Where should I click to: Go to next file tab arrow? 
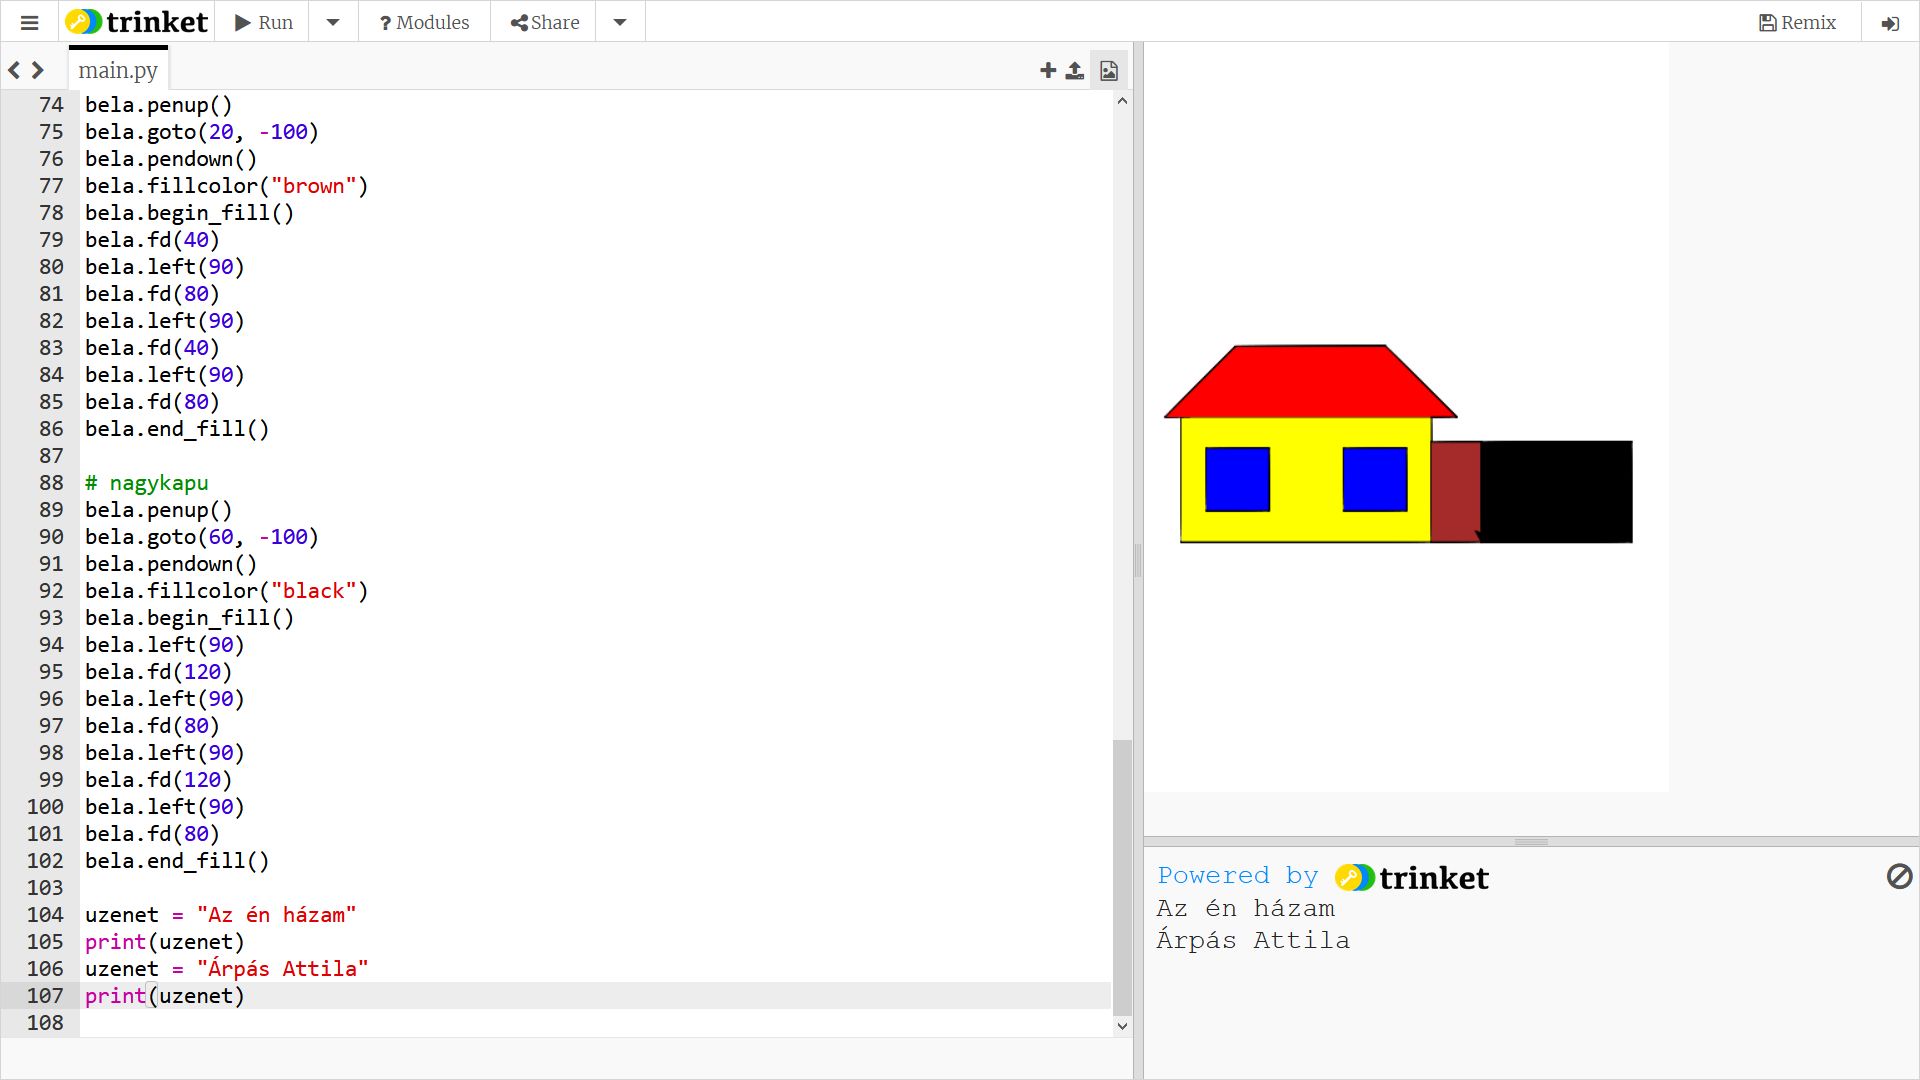tap(38, 70)
